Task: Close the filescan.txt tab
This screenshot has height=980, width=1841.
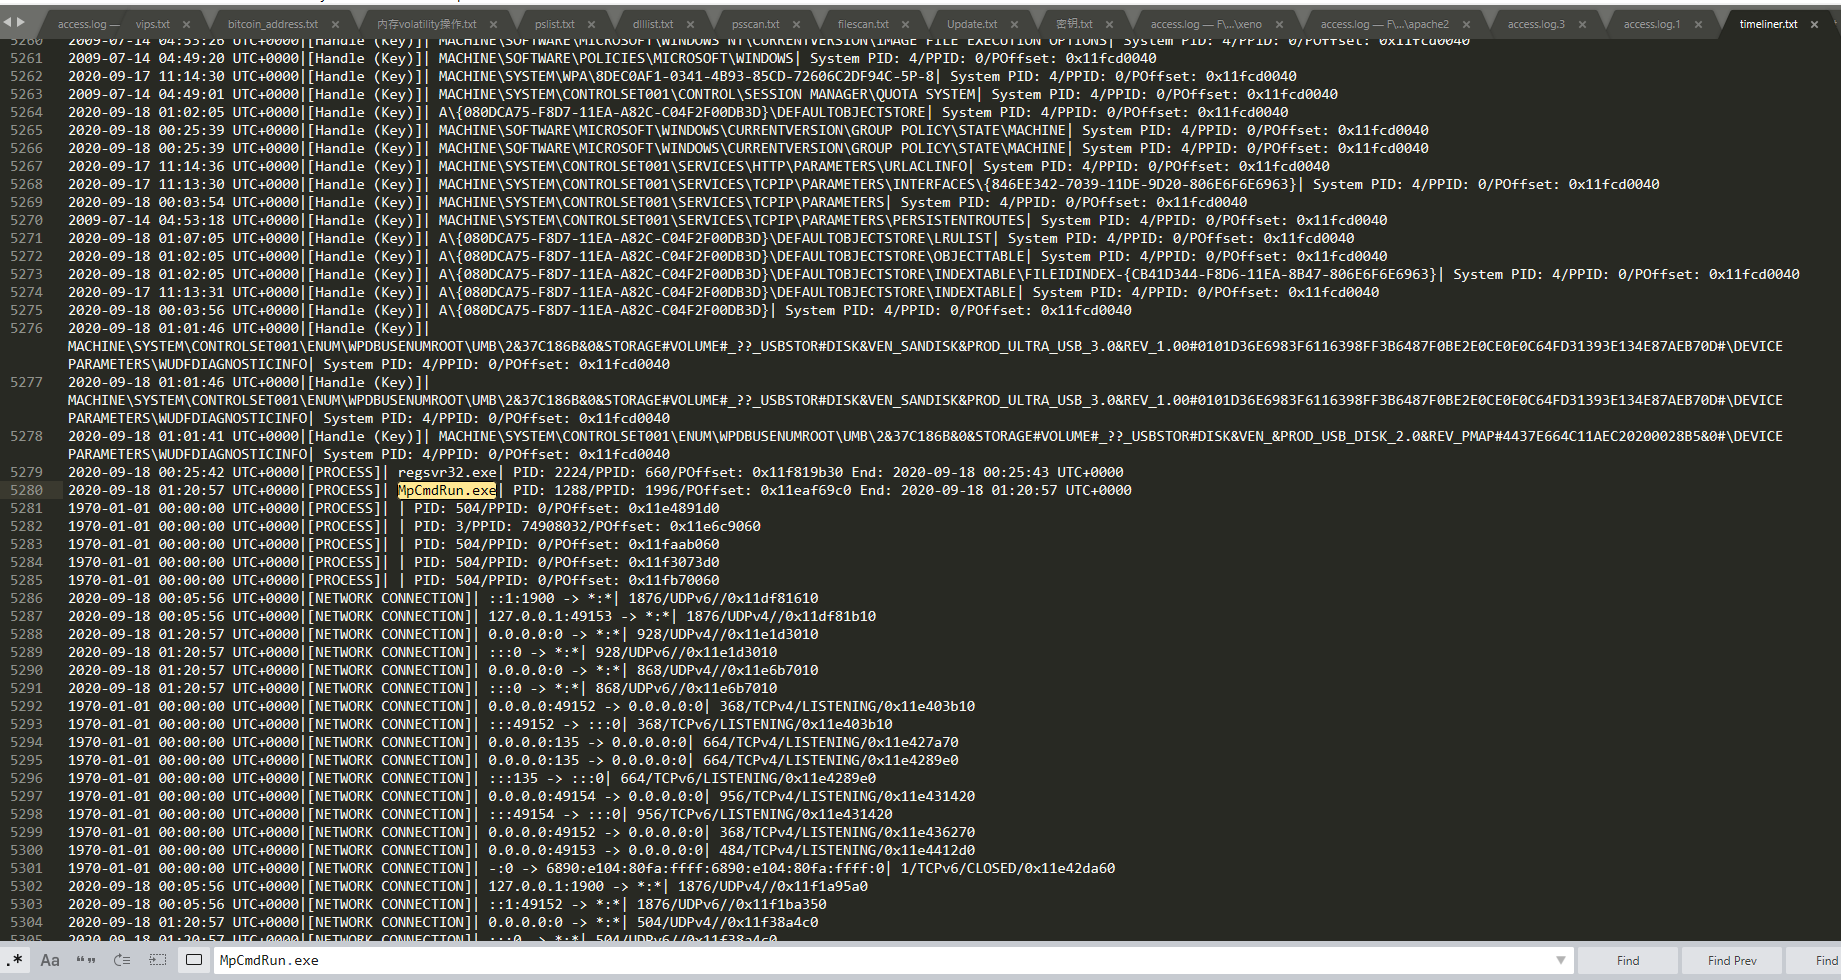Action: (x=905, y=24)
